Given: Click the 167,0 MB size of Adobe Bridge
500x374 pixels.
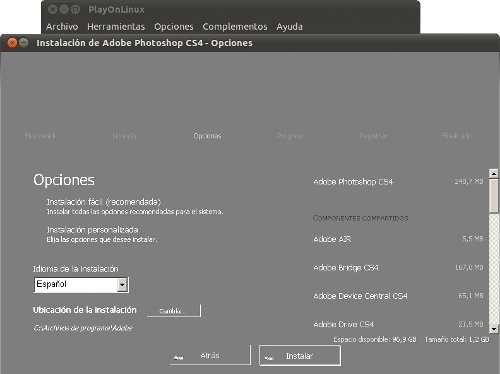Looking at the screenshot, I should coord(469,267).
